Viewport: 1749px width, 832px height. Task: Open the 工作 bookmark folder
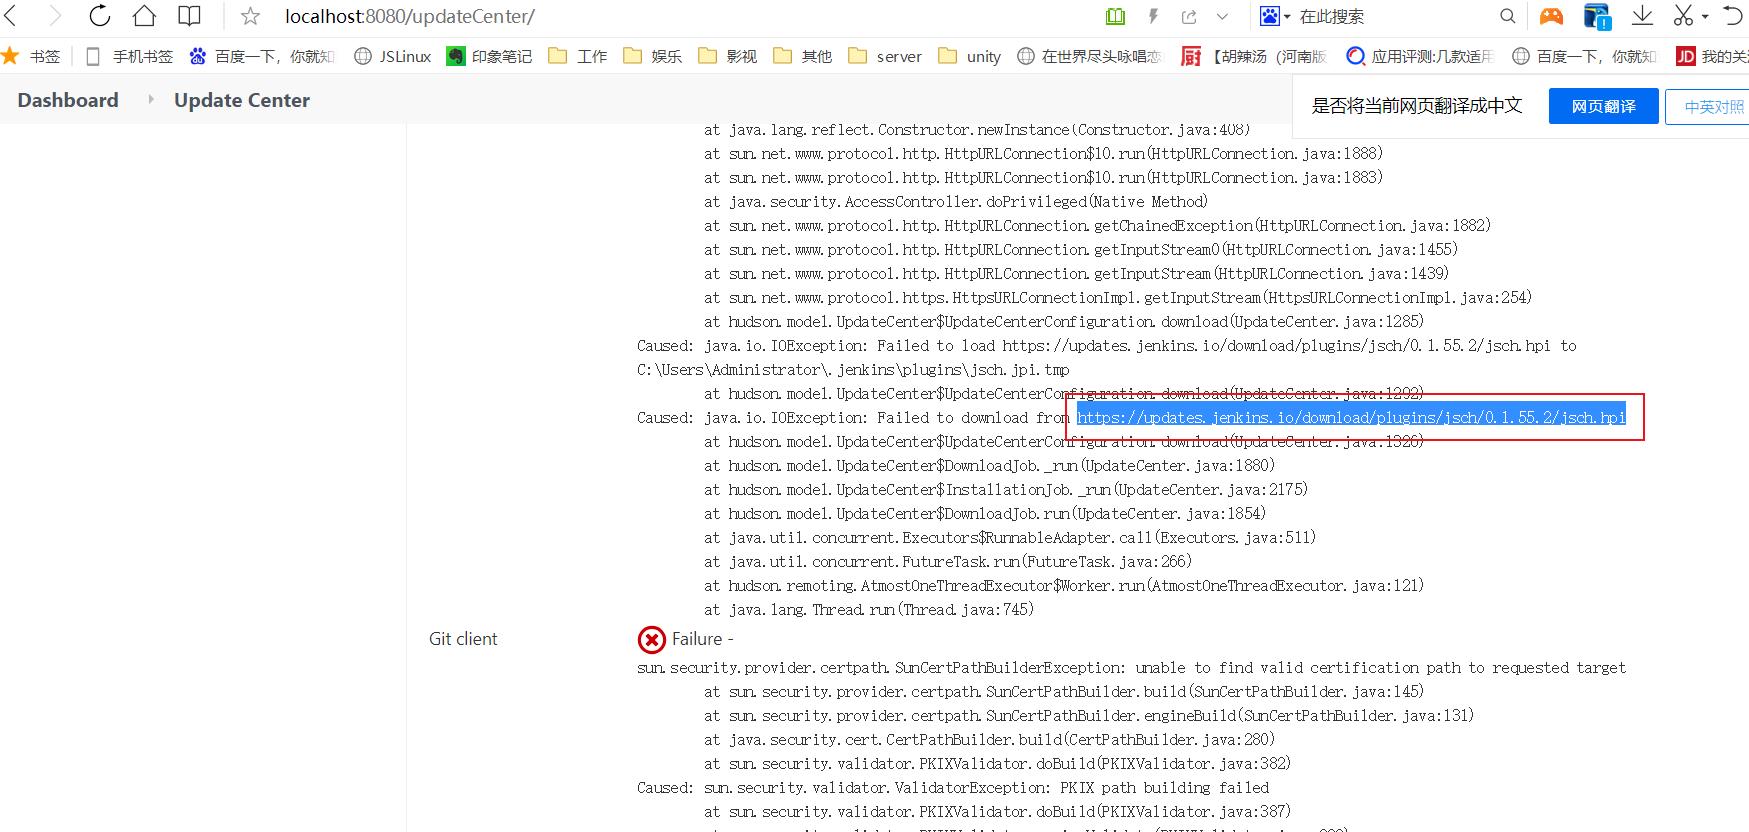pyautogui.click(x=578, y=56)
